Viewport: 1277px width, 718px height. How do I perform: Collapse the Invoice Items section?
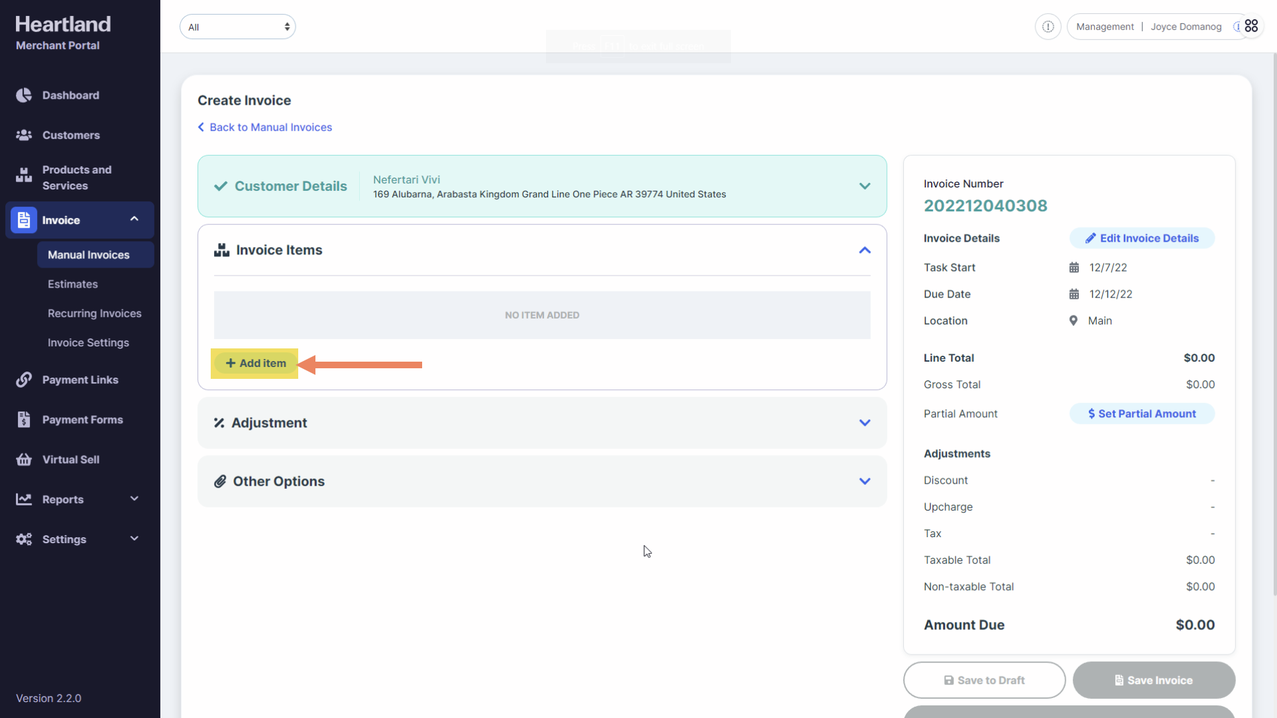pyautogui.click(x=864, y=250)
